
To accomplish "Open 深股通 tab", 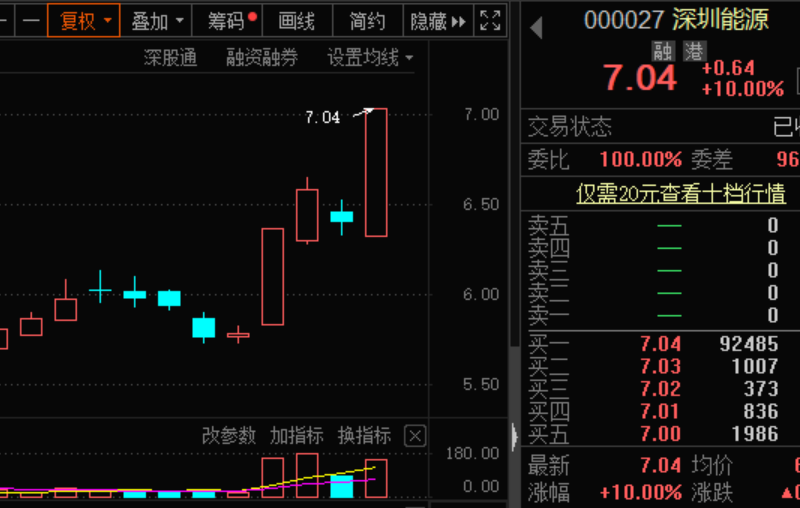I will pyautogui.click(x=170, y=58).
